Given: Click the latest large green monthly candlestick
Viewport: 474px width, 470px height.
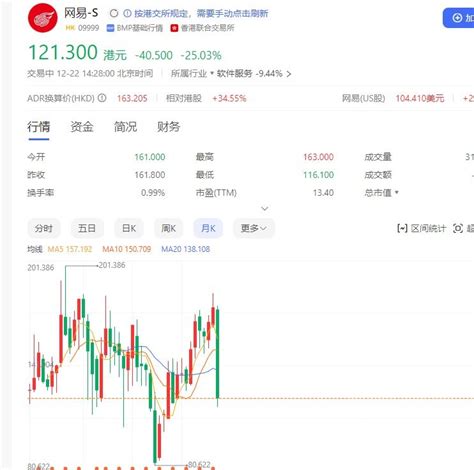Looking at the screenshot, I should click(218, 354).
